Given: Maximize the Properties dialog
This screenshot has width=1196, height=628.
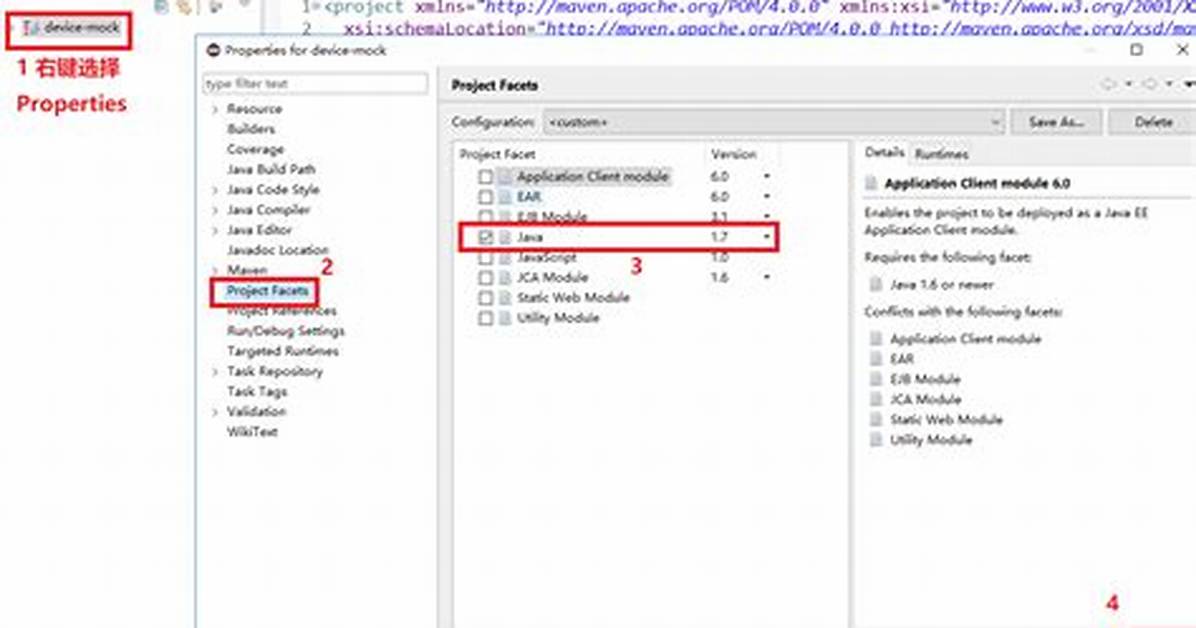Looking at the screenshot, I should point(1137,50).
